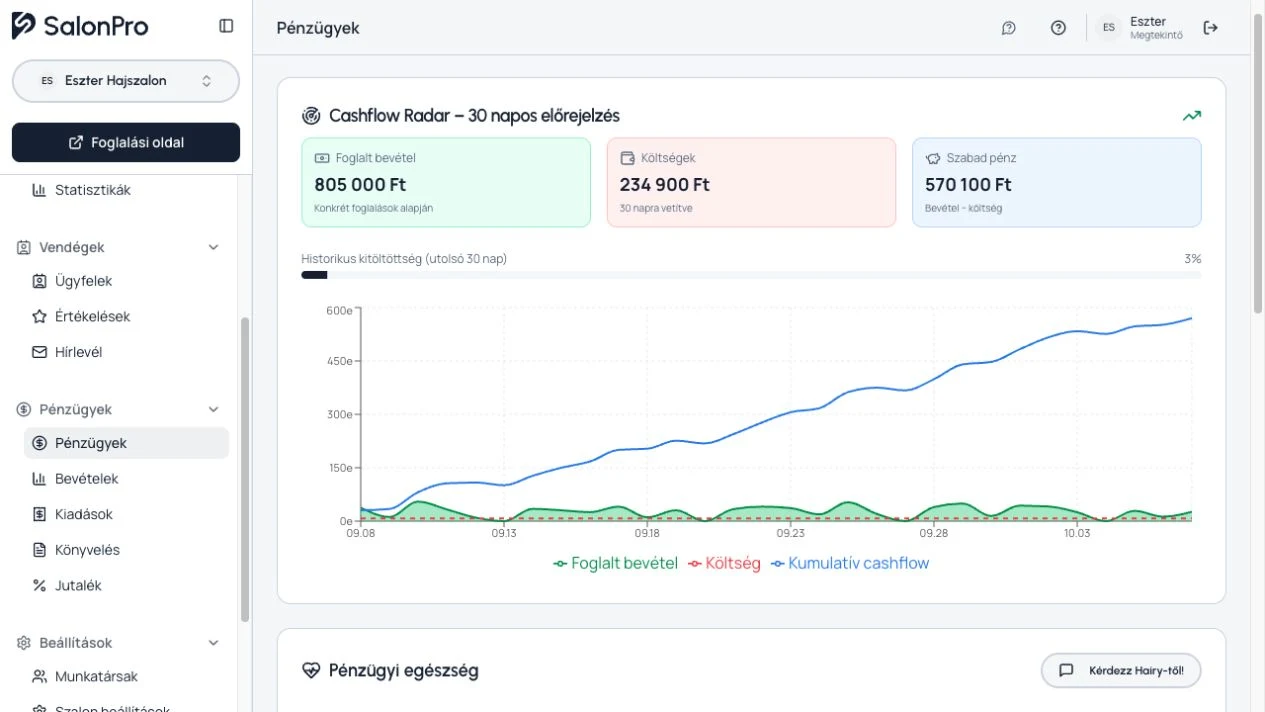Toggle Foglalt bevétel series in chart legend
Screen dimensions: 1265x712
point(615,563)
